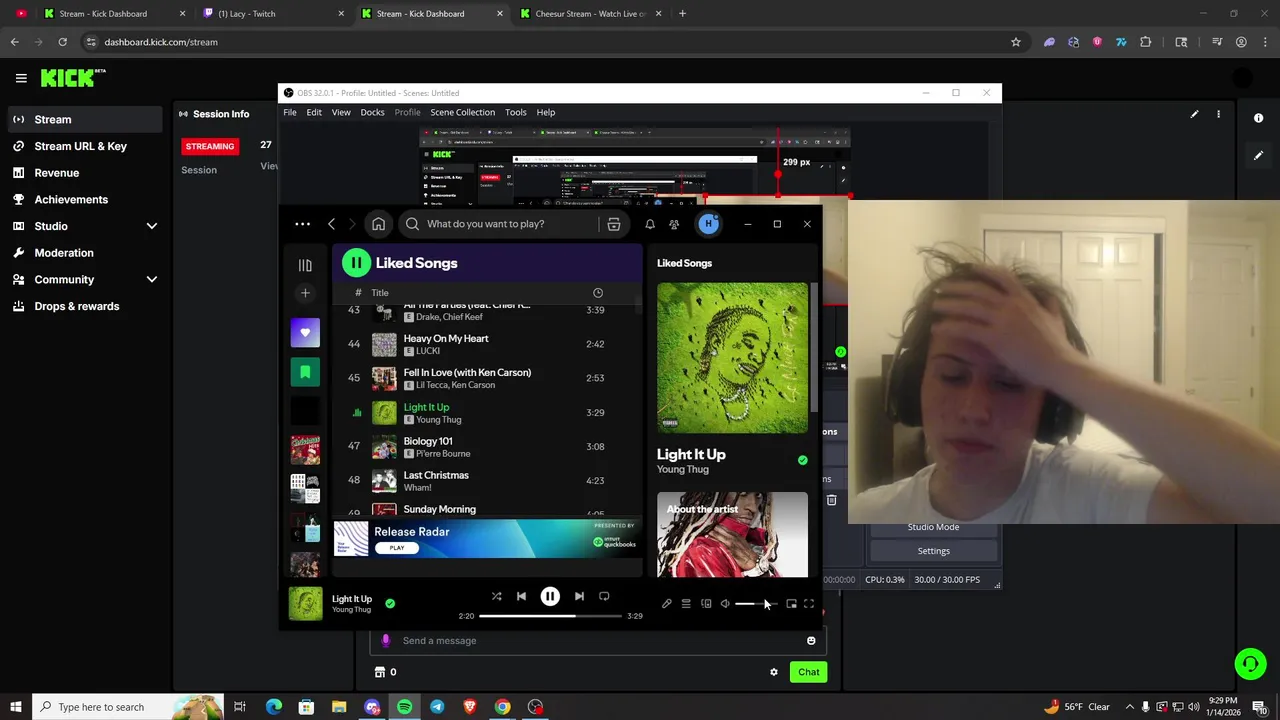Screen dimensions: 1280x720
Task: Open the OBS Help menu
Action: 546,112
